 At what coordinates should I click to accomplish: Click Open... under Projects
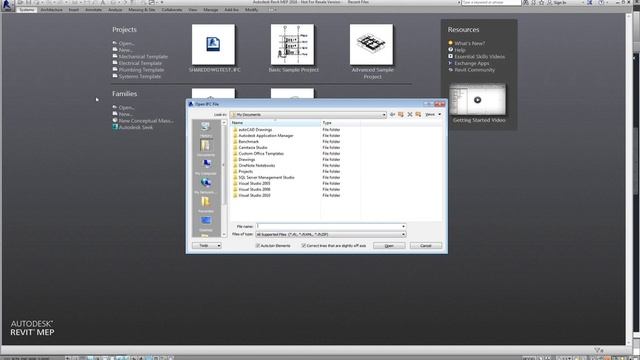click(127, 43)
